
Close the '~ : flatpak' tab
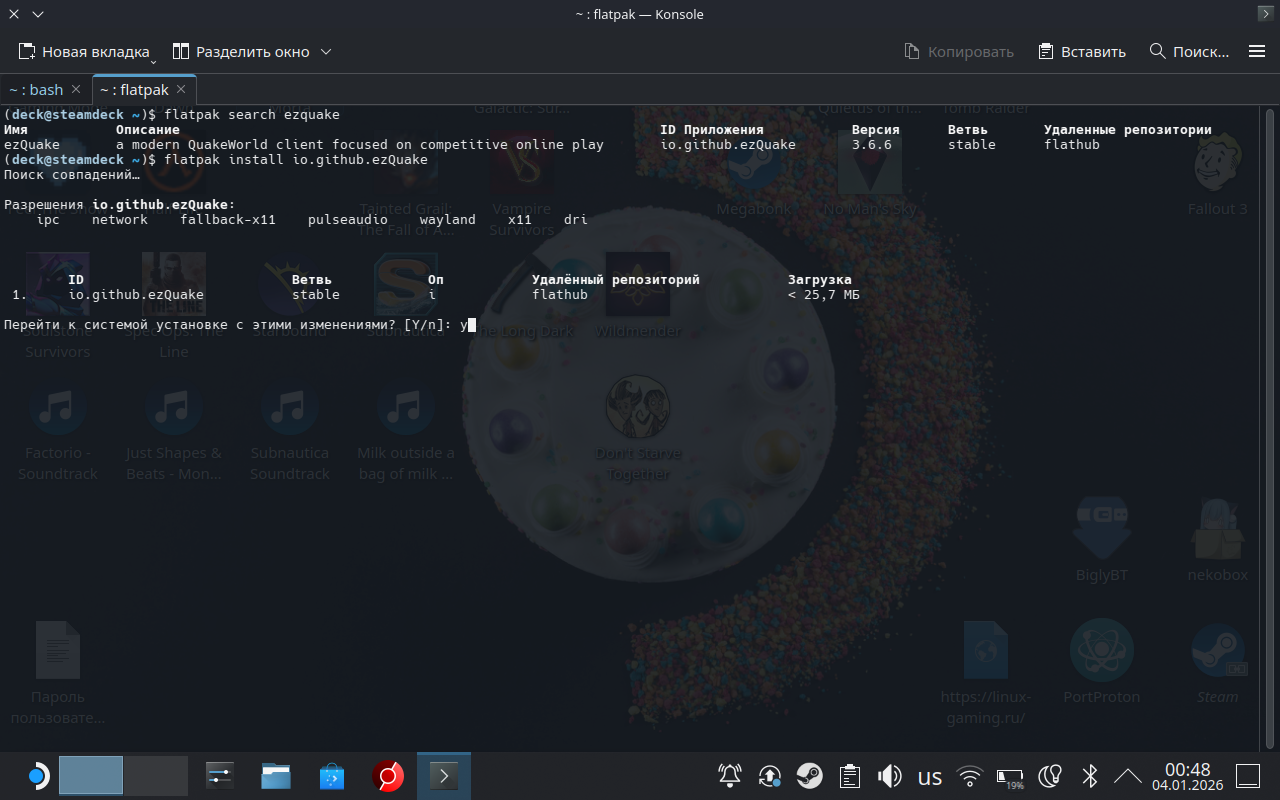(182, 90)
